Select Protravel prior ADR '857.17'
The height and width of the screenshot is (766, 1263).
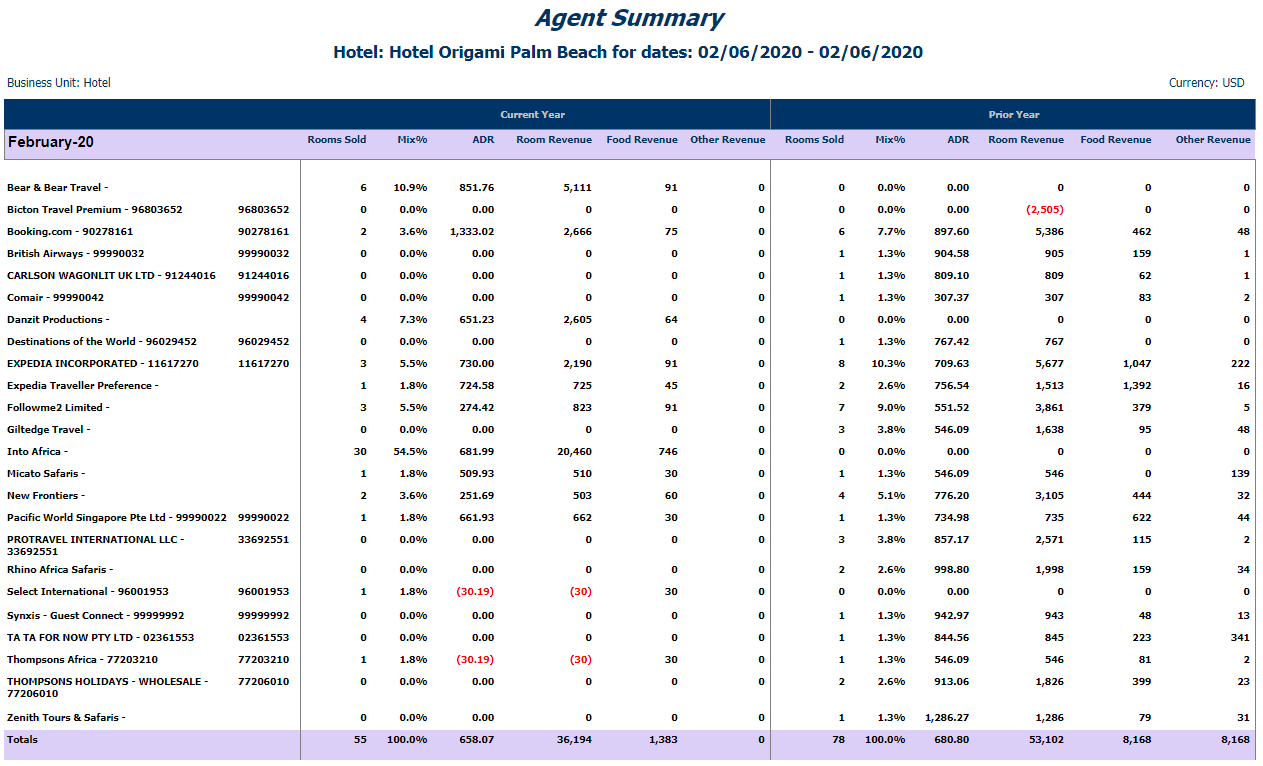950,540
